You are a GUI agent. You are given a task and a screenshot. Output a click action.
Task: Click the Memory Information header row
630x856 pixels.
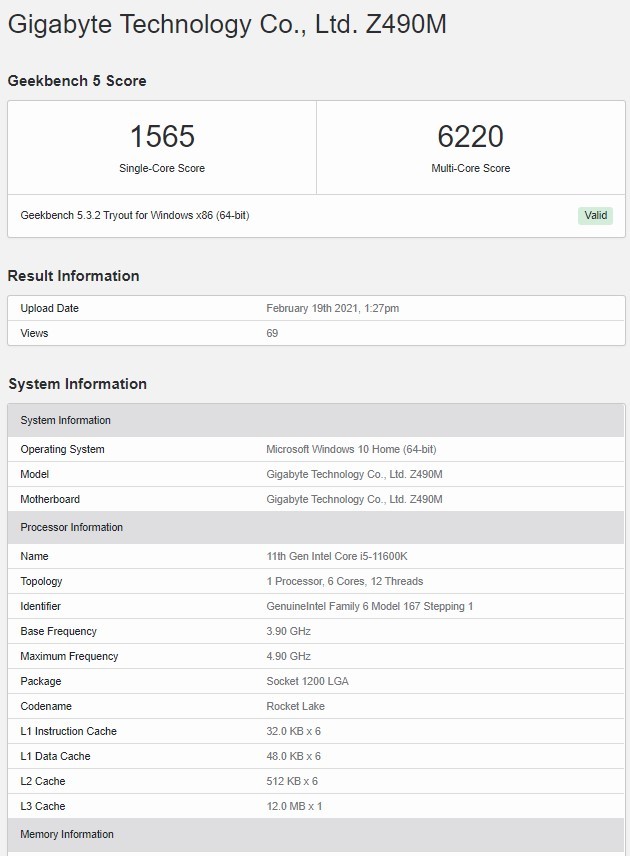[x=316, y=834]
